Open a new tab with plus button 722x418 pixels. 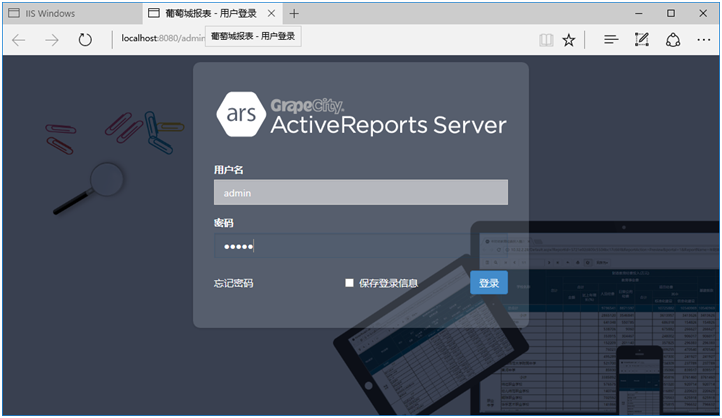[294, 14]
